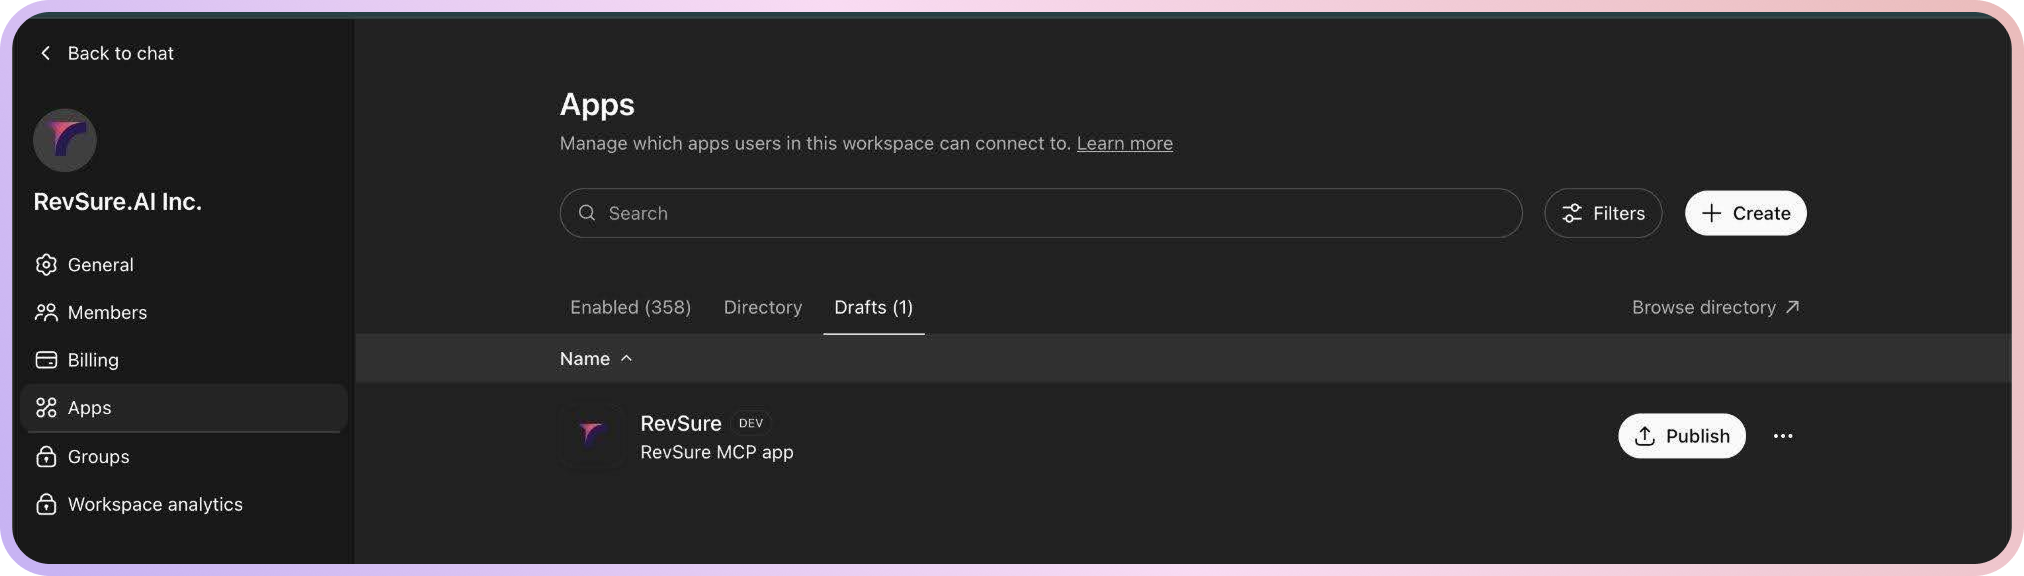
Task: Click the Apps page heading
Action: 597,104
